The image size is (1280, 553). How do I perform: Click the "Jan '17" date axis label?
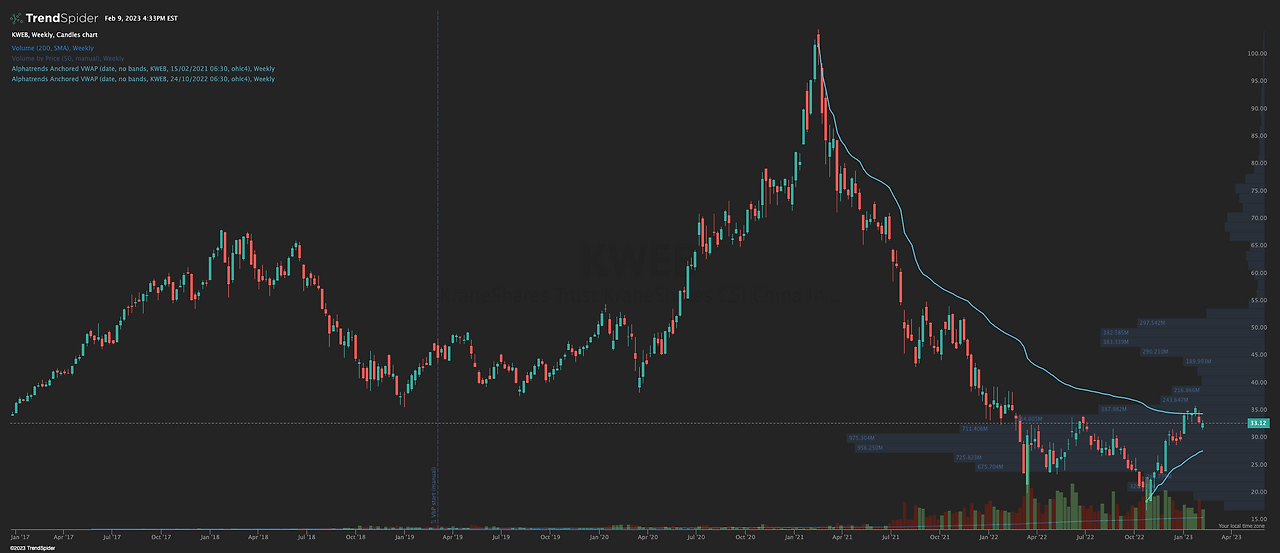[x=19, y=537]
